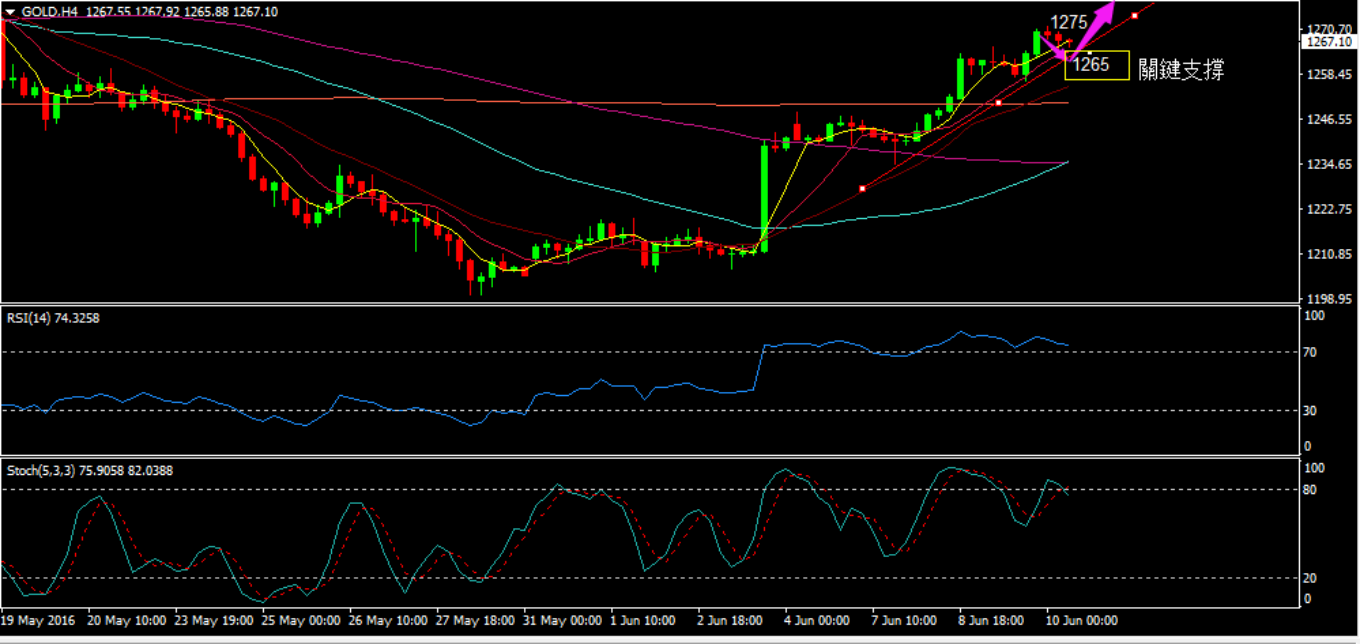Click the 1198.95 price axis label
Image resolution: width=1360 pixels, height=644 pixels.
point(1329,299)
